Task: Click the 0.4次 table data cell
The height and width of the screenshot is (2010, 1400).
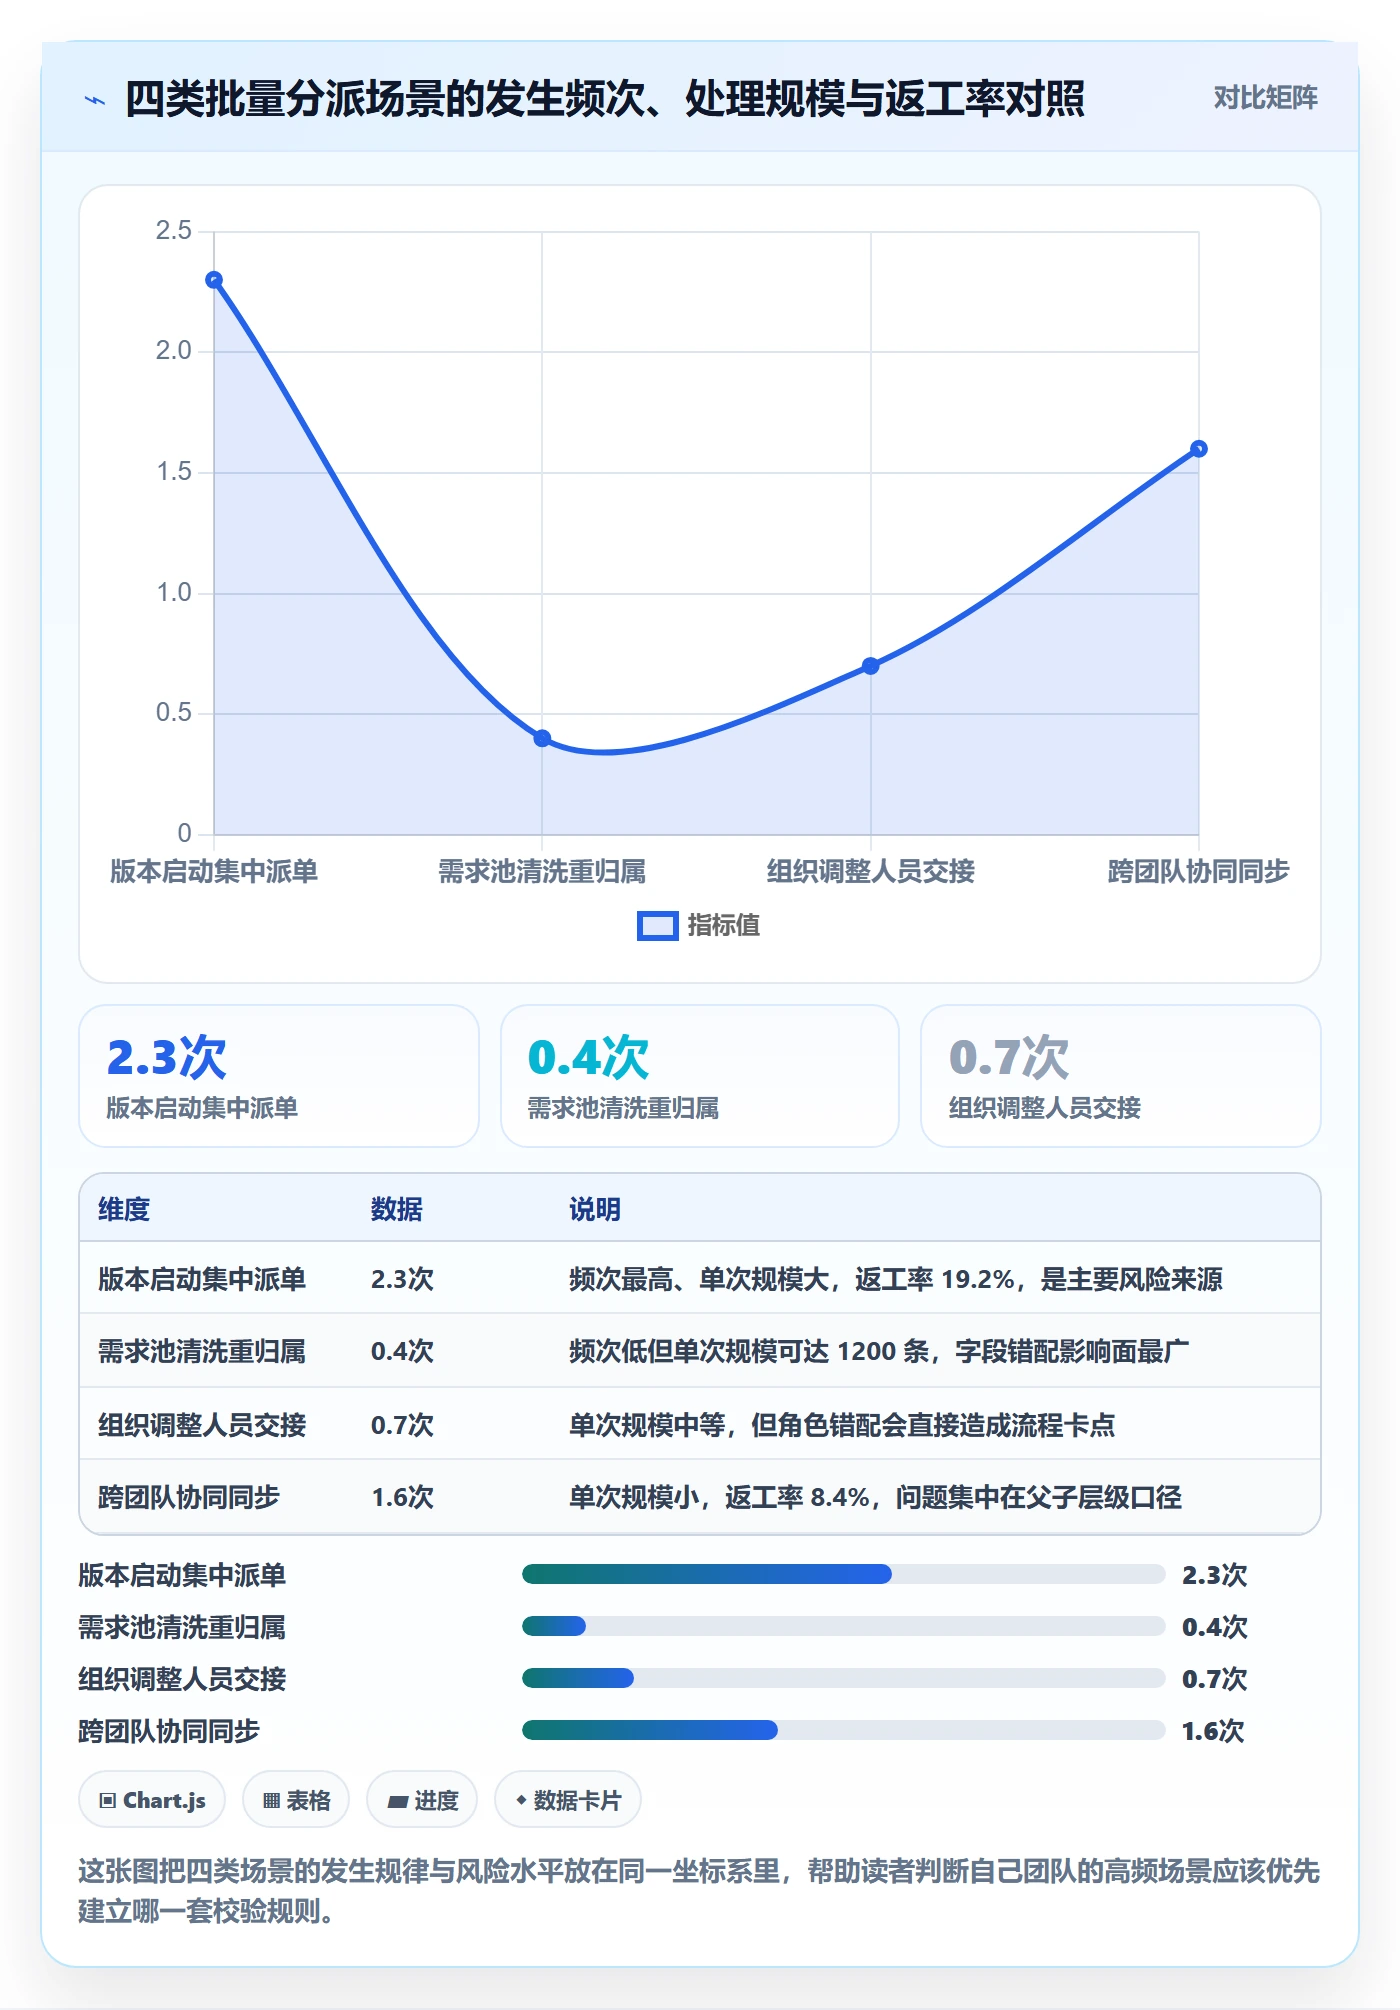Action: (402, 1352)
